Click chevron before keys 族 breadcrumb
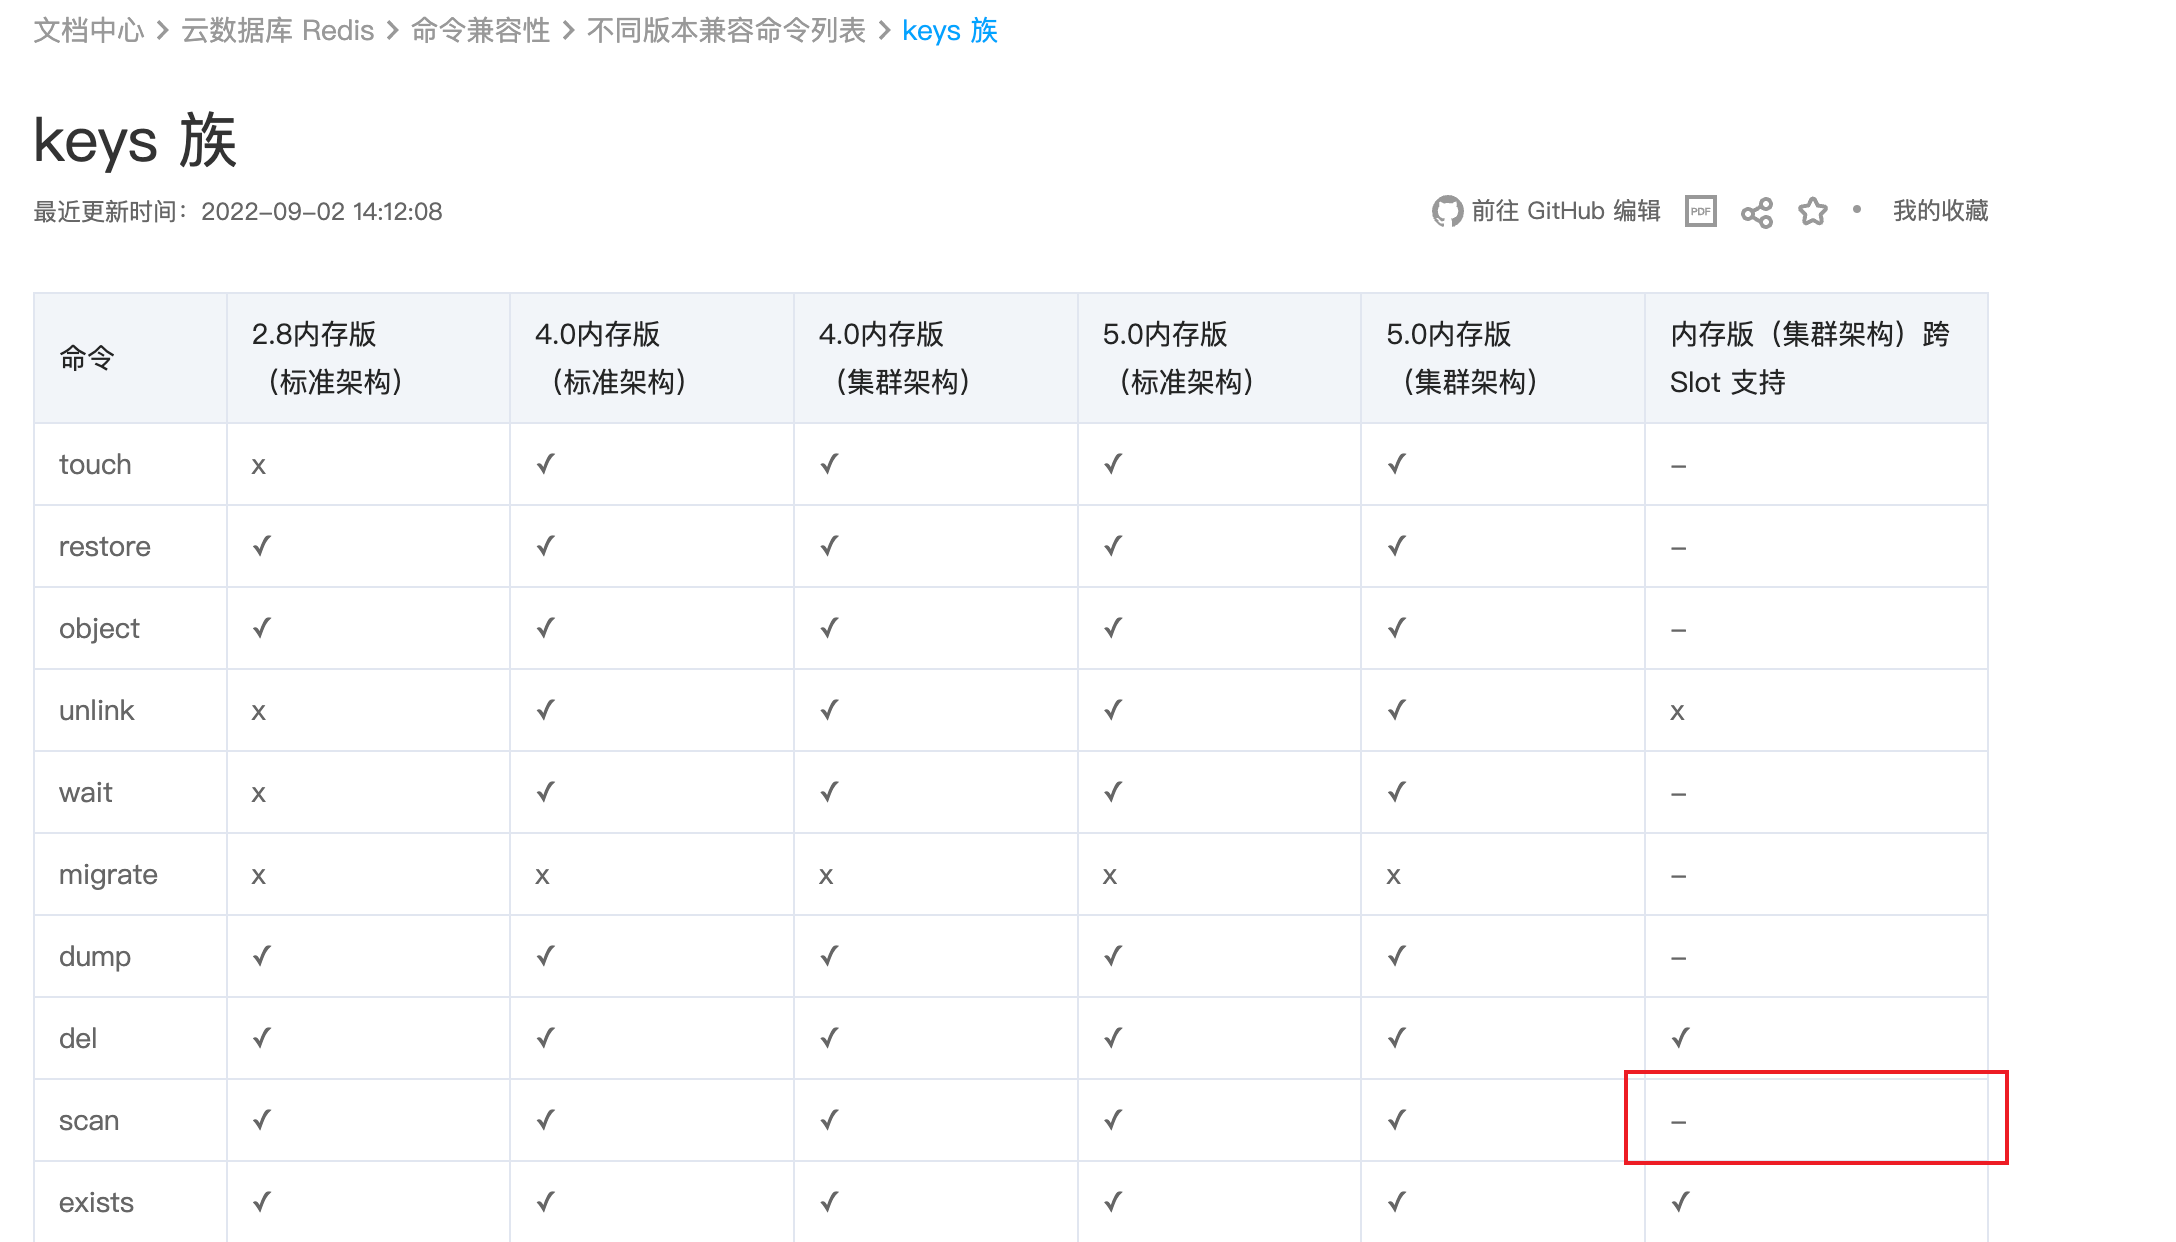Screen dimensions: 2176x1242 point(884,31)
